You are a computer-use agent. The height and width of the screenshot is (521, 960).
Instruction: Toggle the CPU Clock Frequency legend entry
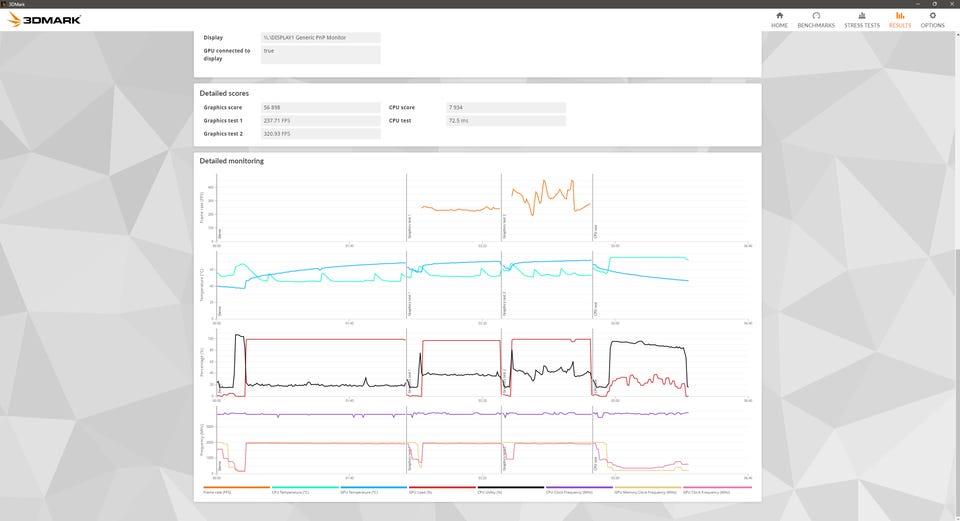(x=579, y=490)
